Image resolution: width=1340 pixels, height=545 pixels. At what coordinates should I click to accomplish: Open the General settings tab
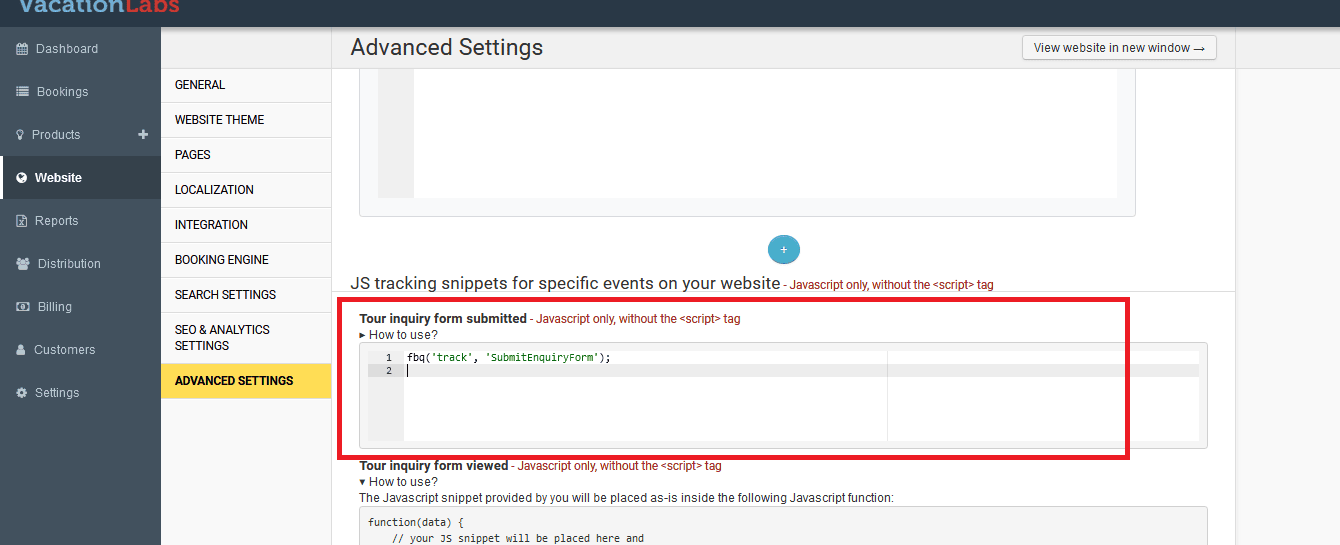200,85
